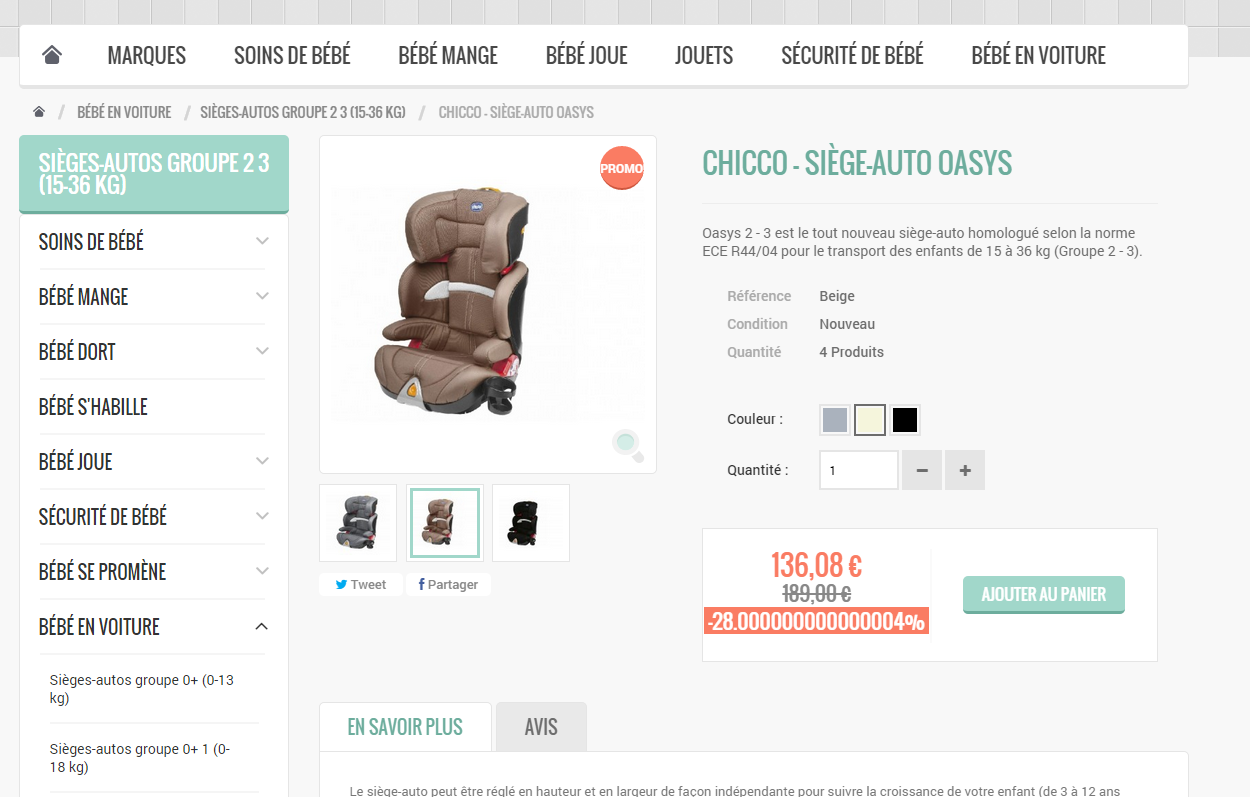1250x797 pixels.
Task: Select the grey color swatch
Action: click(x=835, y=420)
